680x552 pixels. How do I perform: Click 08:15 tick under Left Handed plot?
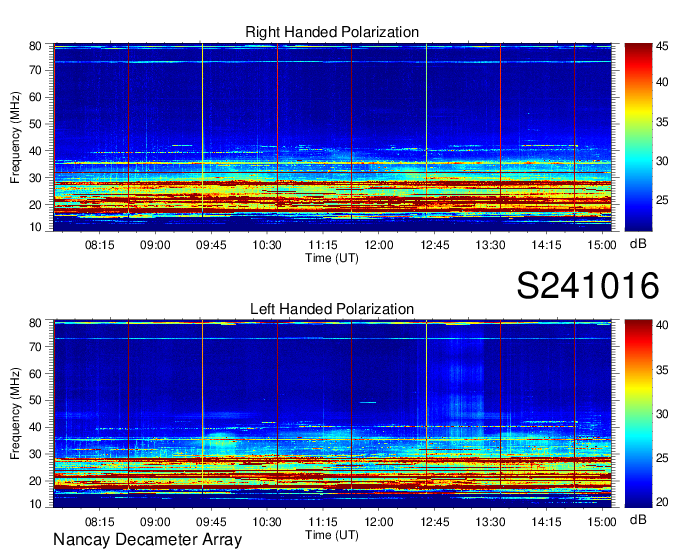tap(99, 522)
